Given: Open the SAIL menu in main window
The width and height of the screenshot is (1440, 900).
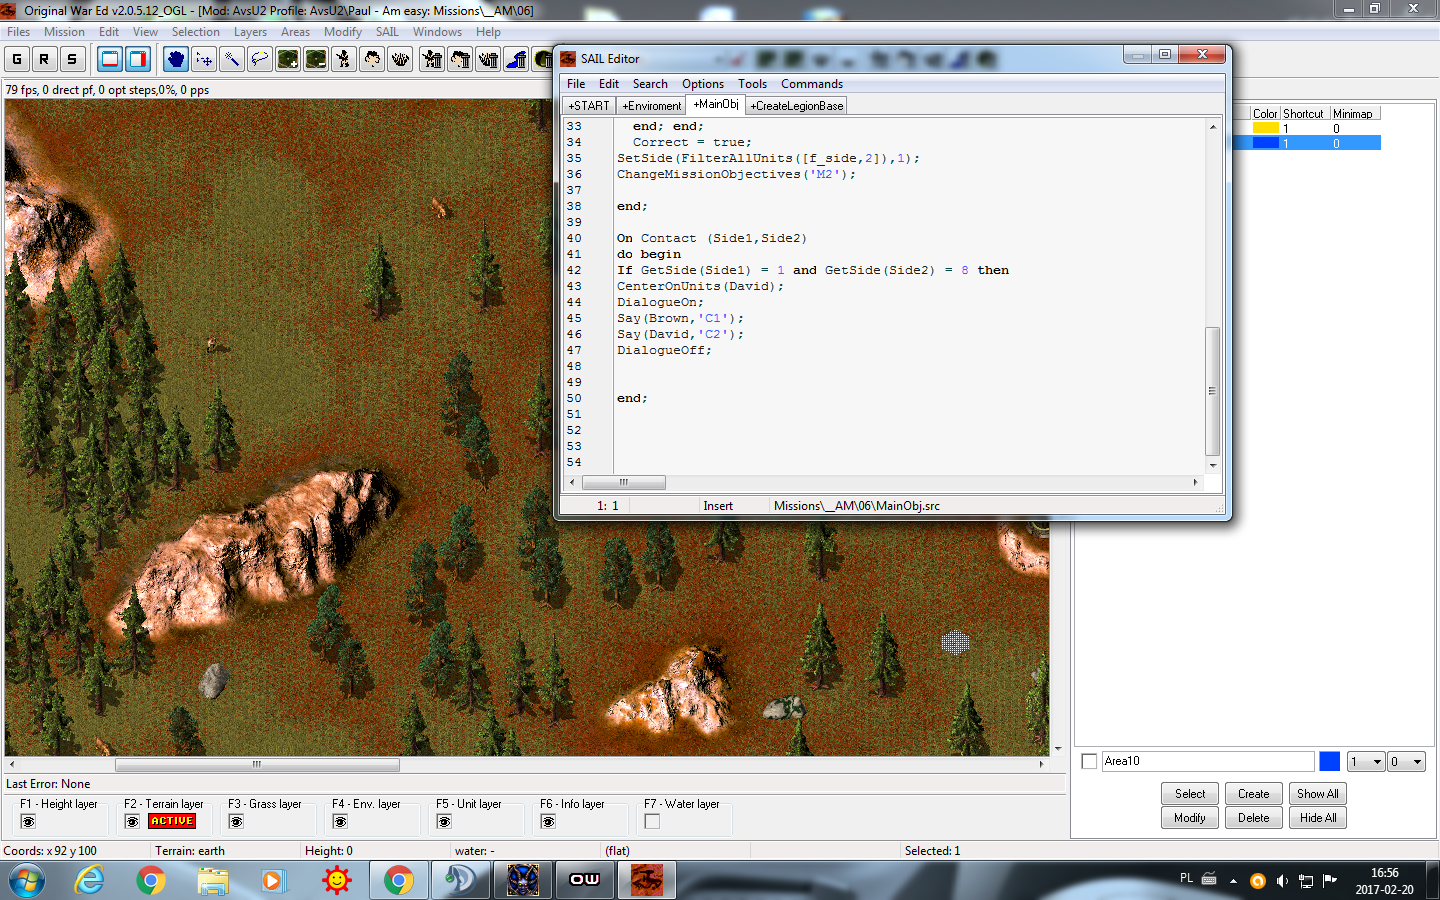Looking at the screenshot, I should pos(387,32).
